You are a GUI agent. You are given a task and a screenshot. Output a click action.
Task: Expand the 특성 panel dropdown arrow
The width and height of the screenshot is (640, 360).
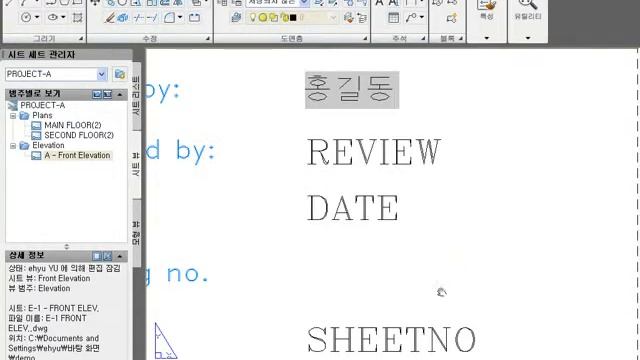pyautogui.click(x=487, y=38)
